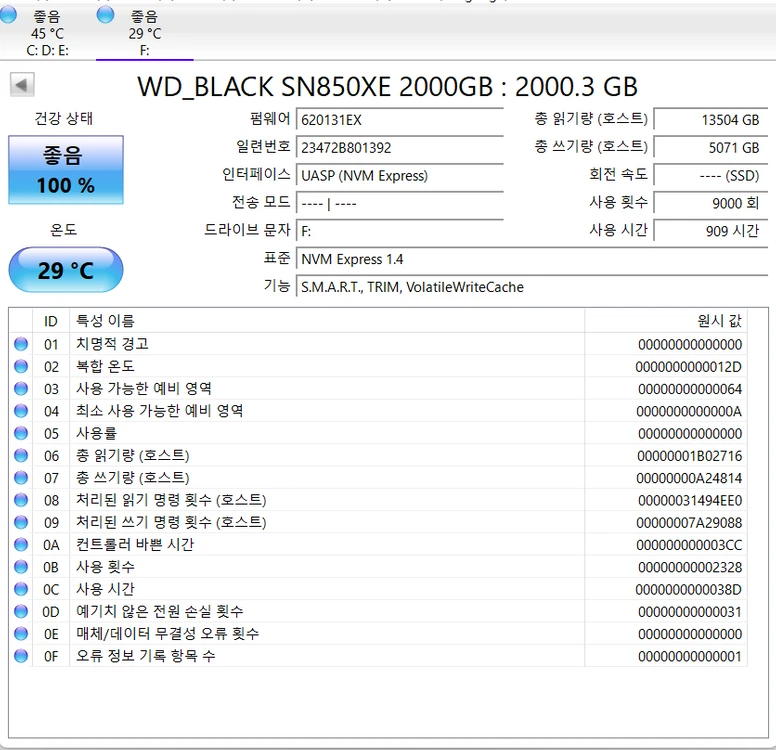Click status dot for 0A 컨트롤러 바쁜 시간
The height and width of the screenshot is (750, 776).
[x=21, y=545]
